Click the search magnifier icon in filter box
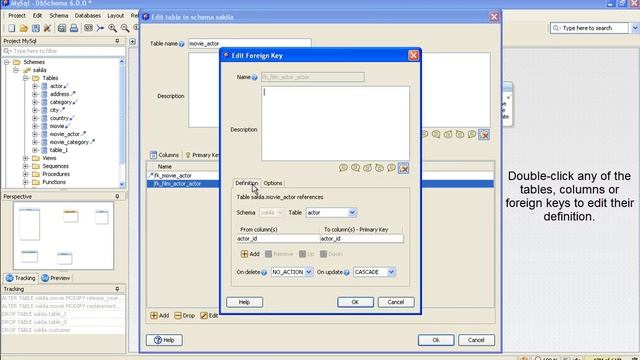640x360 pixels. 7,51
